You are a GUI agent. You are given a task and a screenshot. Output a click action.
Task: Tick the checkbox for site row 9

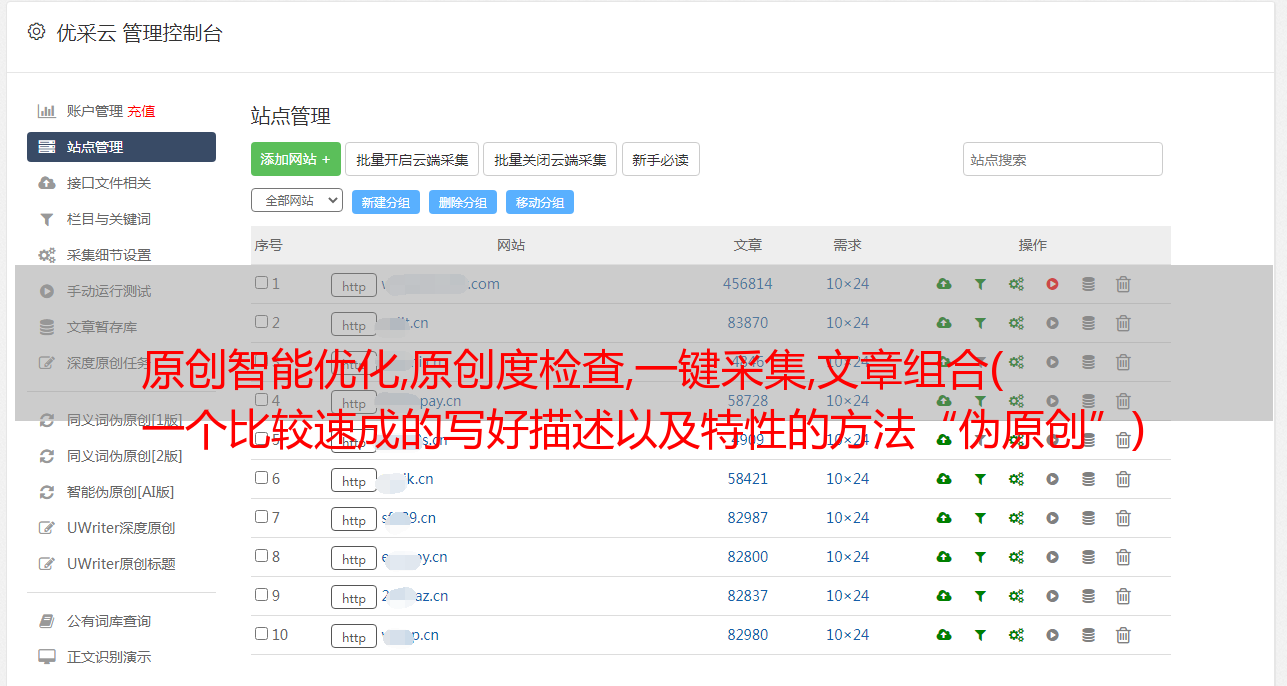click(261, 595)
